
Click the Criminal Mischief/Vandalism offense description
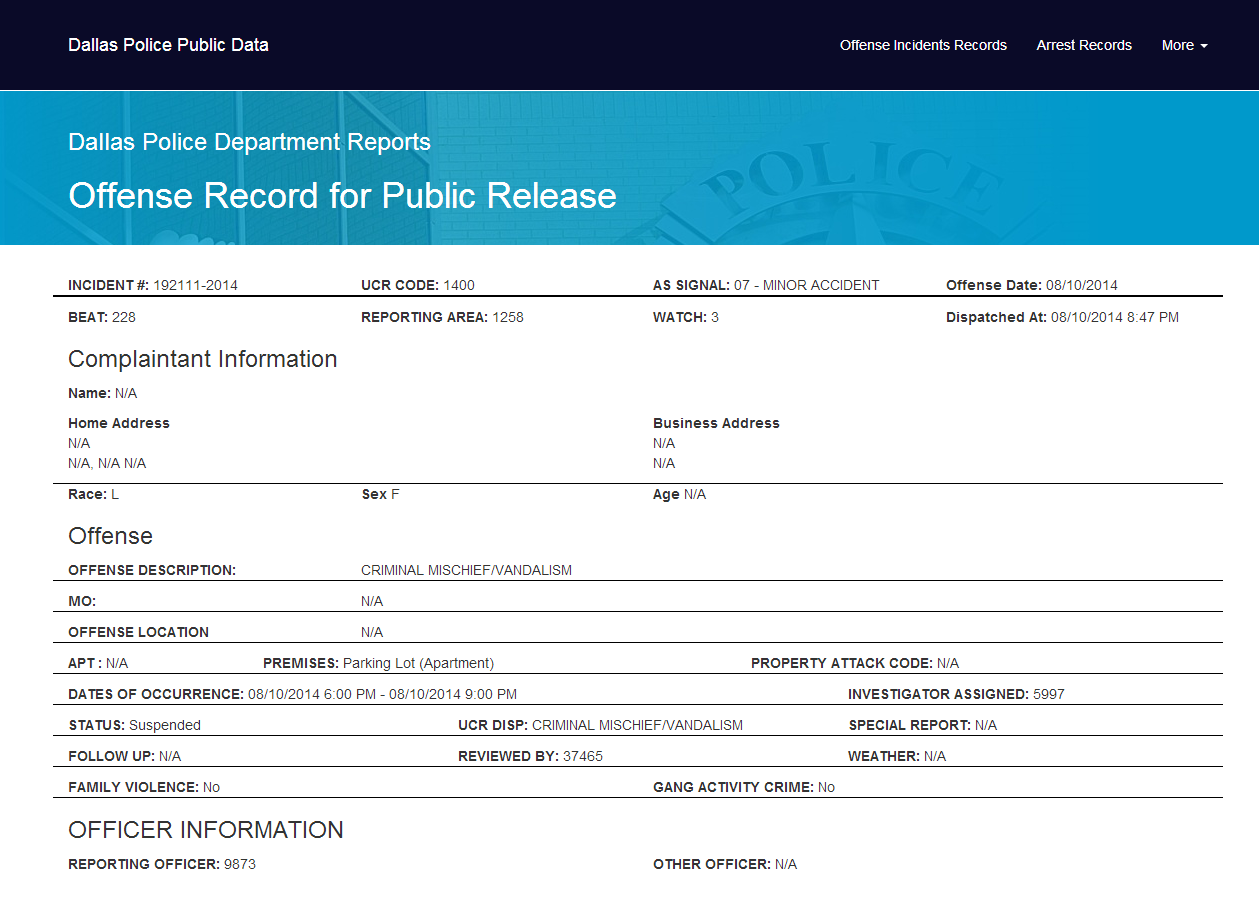coord(466,570)
